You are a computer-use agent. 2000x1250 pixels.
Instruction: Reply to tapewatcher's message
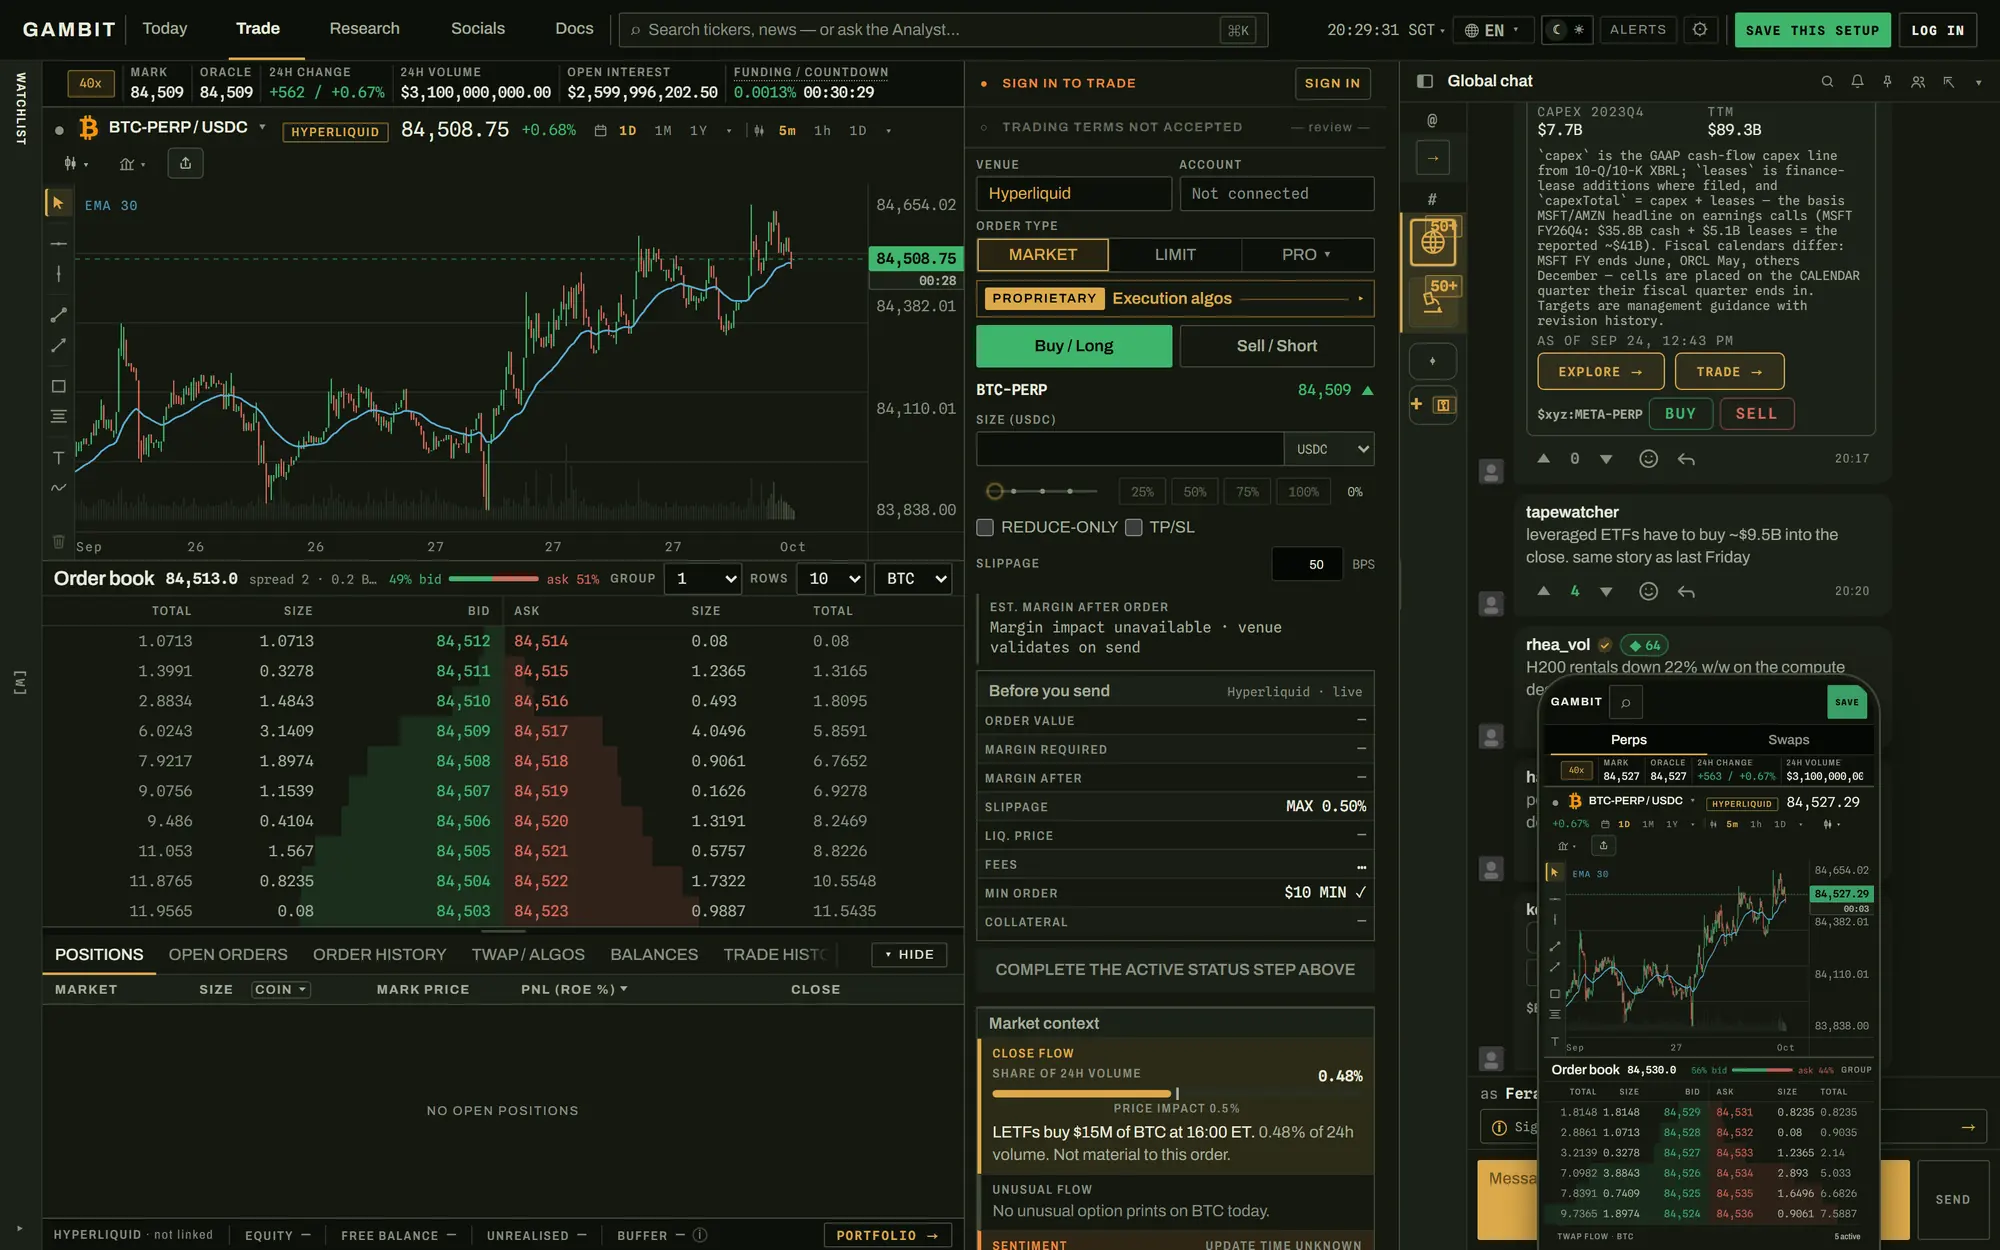pyautogui.click(x=1686, y=592)
